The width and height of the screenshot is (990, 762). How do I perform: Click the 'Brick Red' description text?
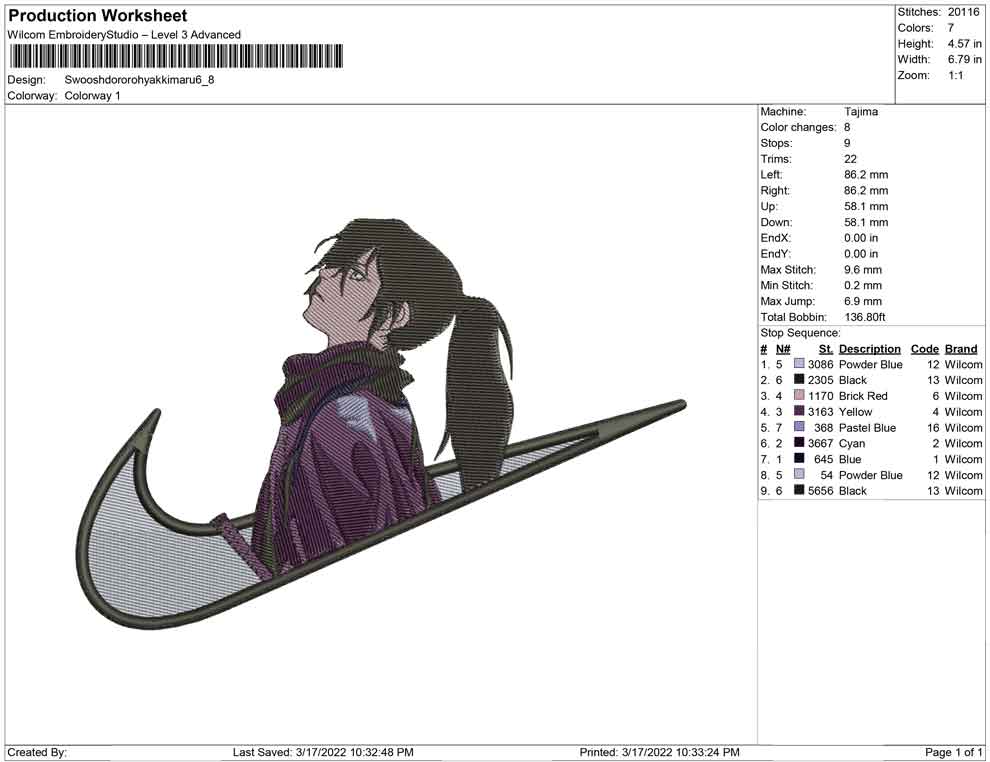tap(863, 396)
